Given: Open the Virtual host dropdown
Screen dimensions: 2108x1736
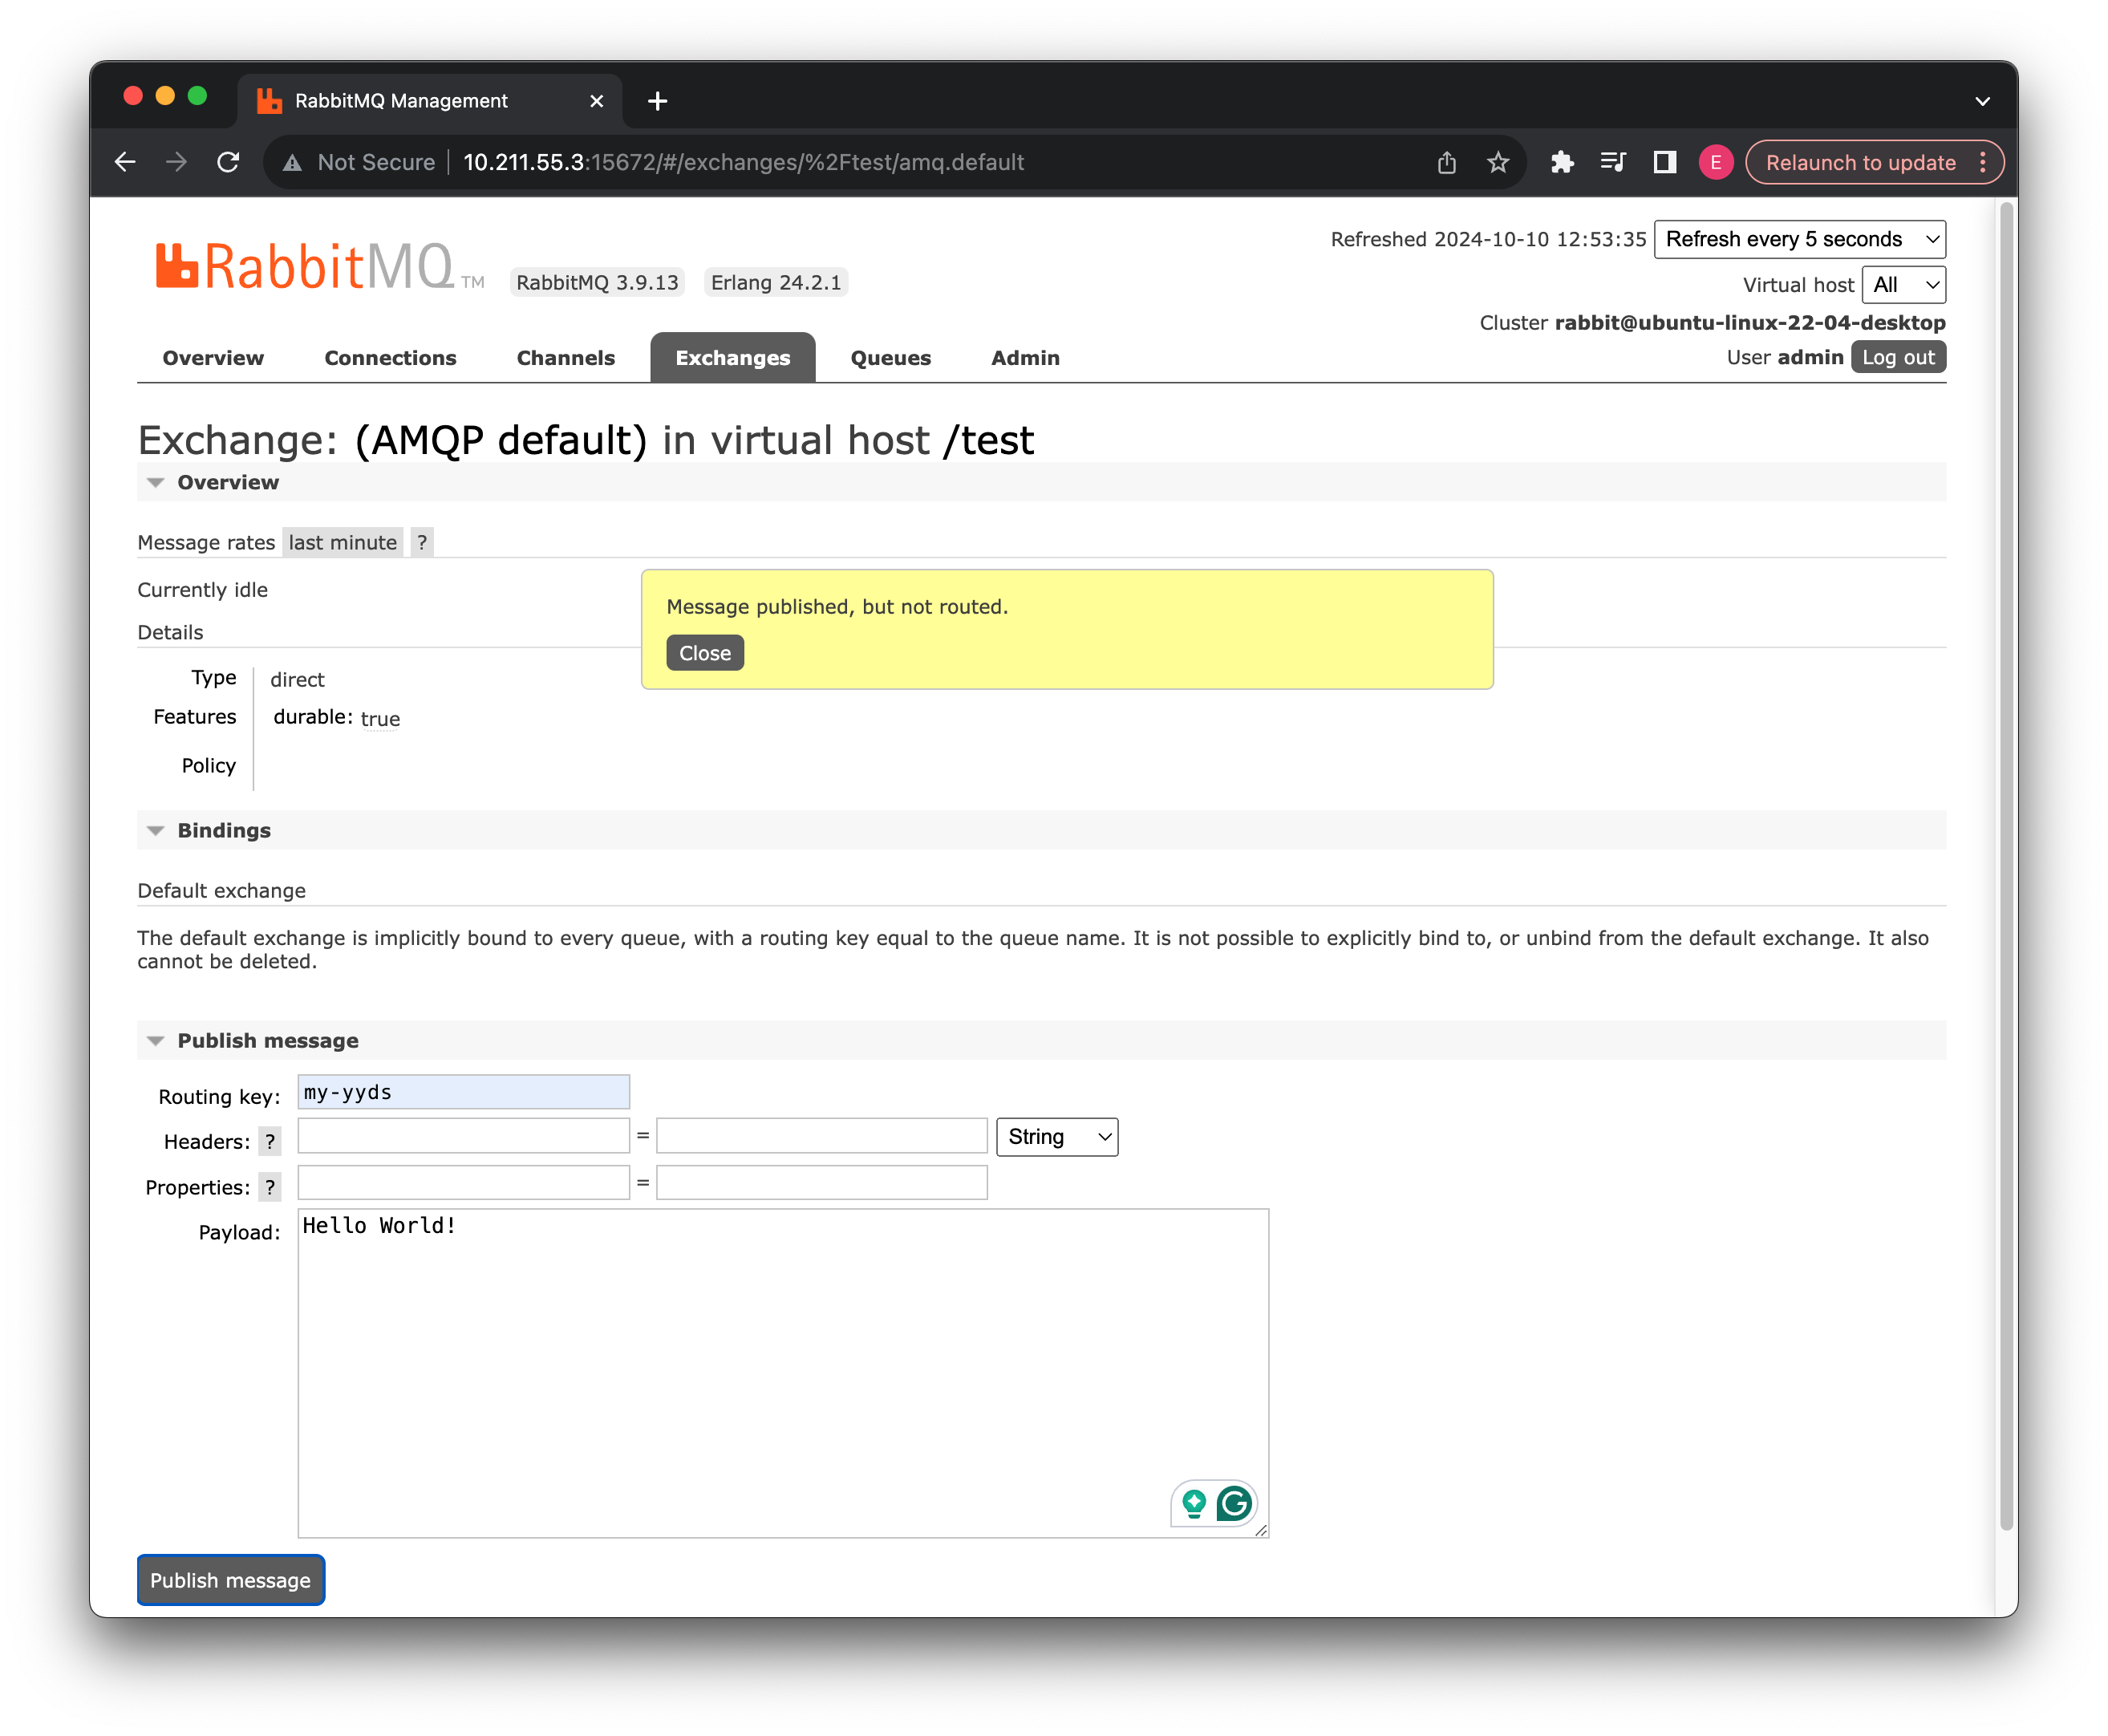Looking at the screenshot, I should tap(1903, 285).
